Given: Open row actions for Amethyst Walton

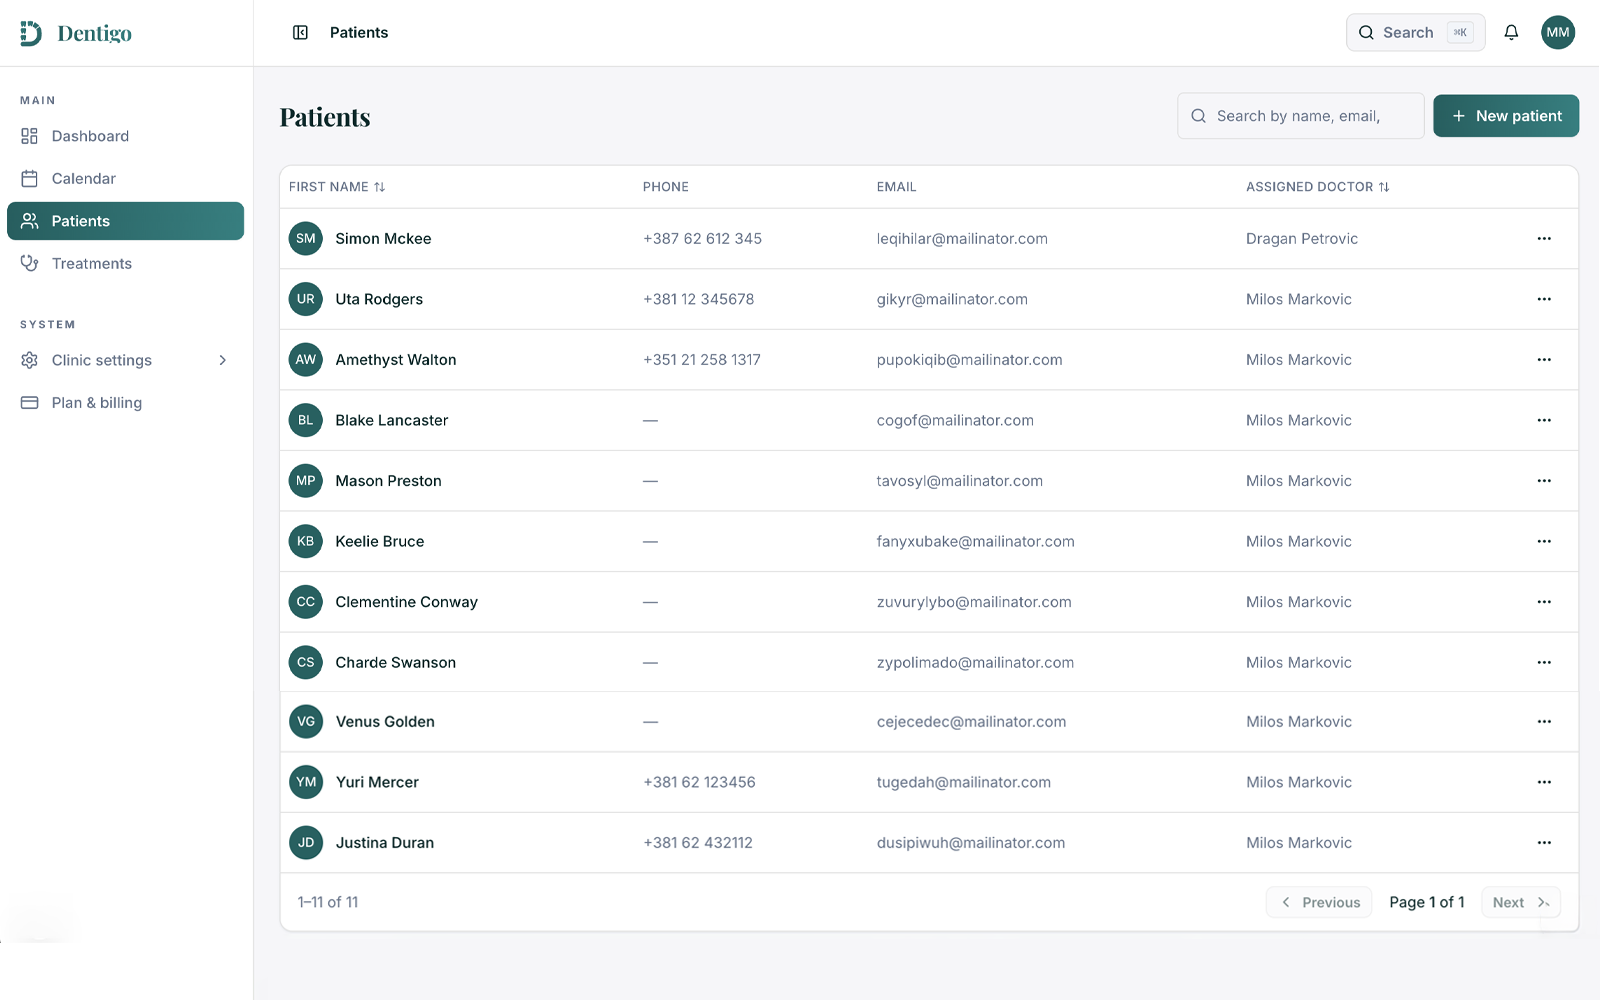Looking at the screenshot, I should coord(1544,360).
